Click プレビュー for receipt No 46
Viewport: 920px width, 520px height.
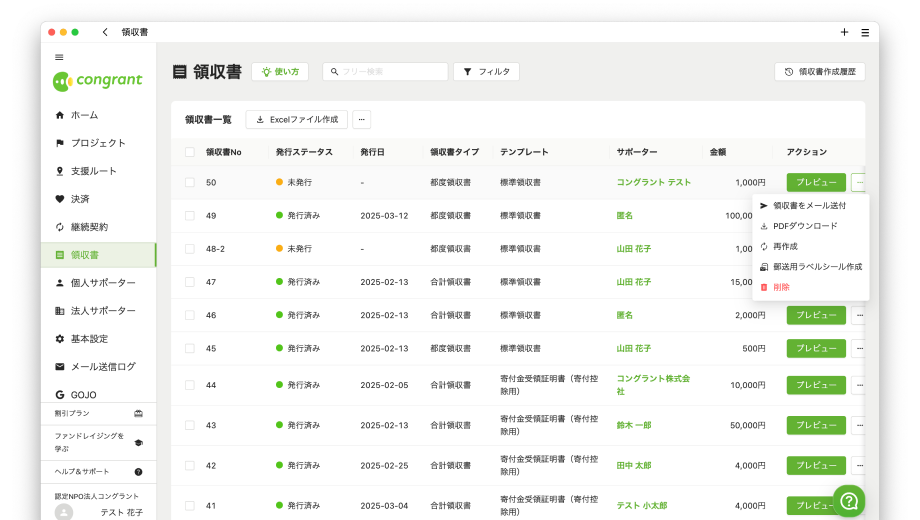(816, 315)
